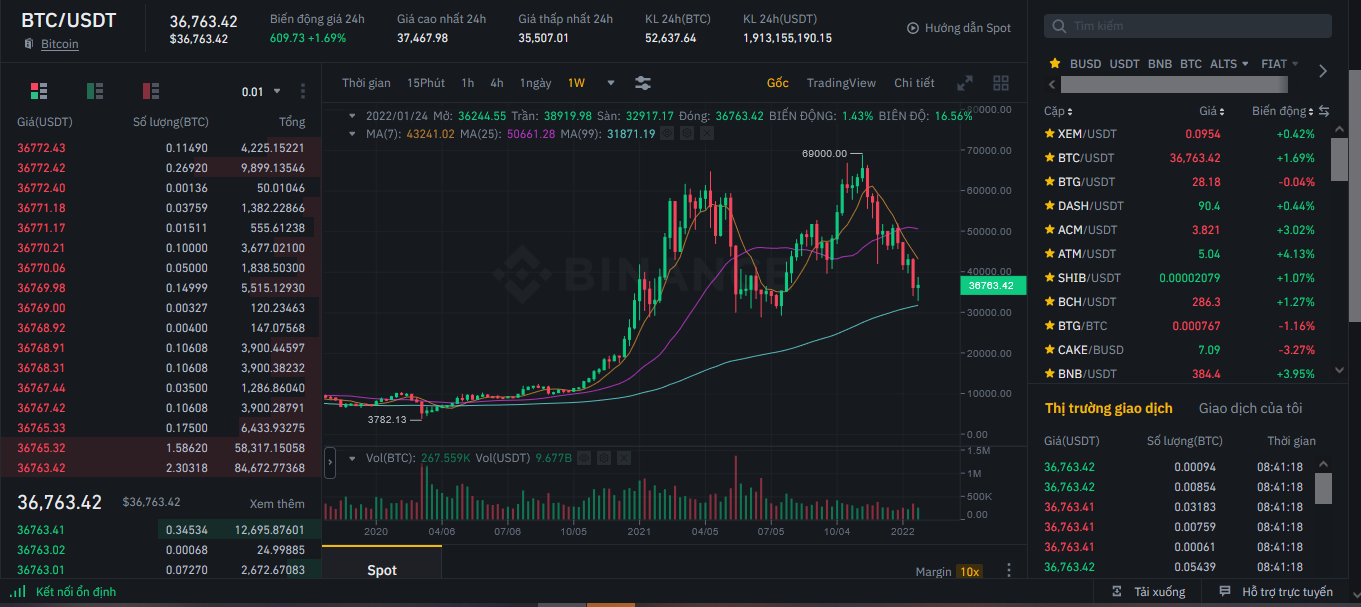Expand more chart interval options arrow

(x=611, y=83)
